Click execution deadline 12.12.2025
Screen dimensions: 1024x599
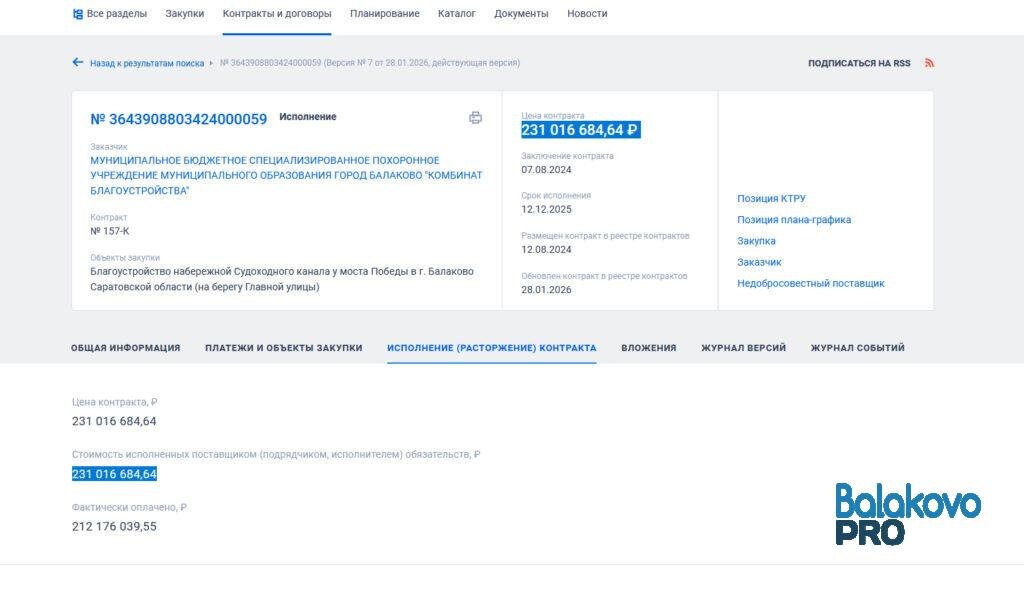[x=546, y=210]
